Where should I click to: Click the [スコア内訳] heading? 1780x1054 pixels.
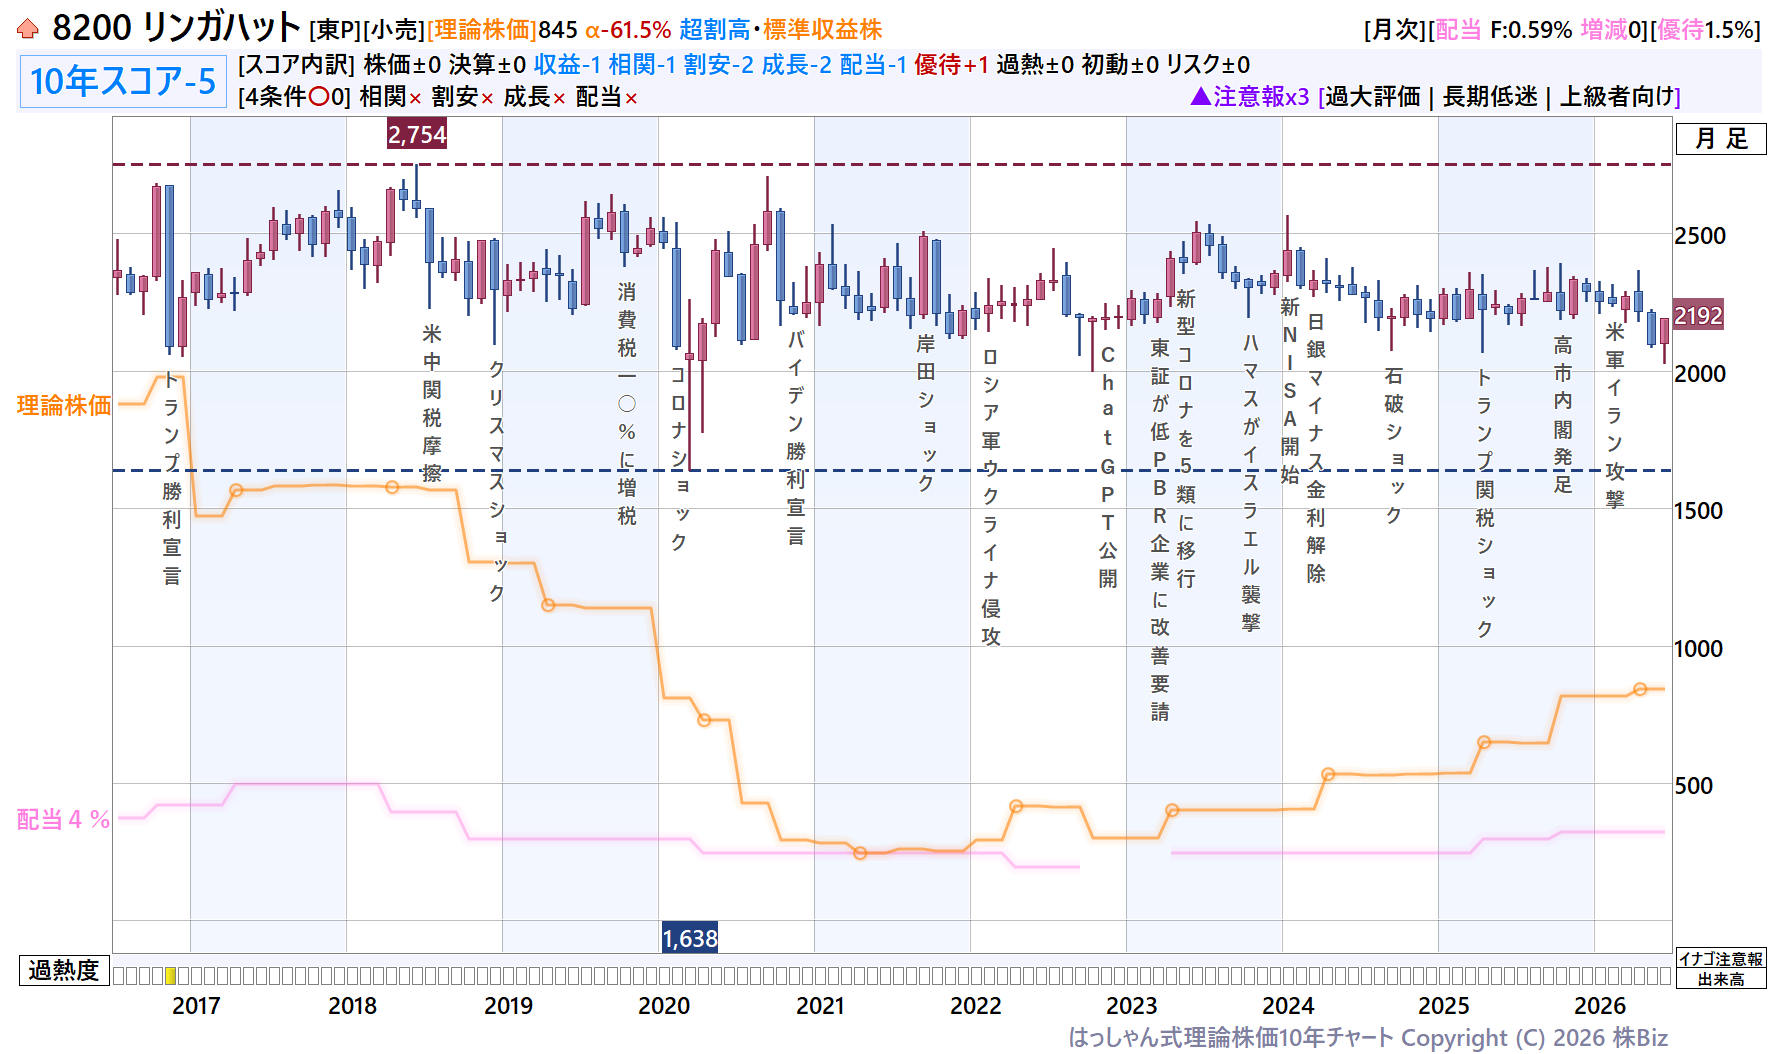click(x=296, y=65)
